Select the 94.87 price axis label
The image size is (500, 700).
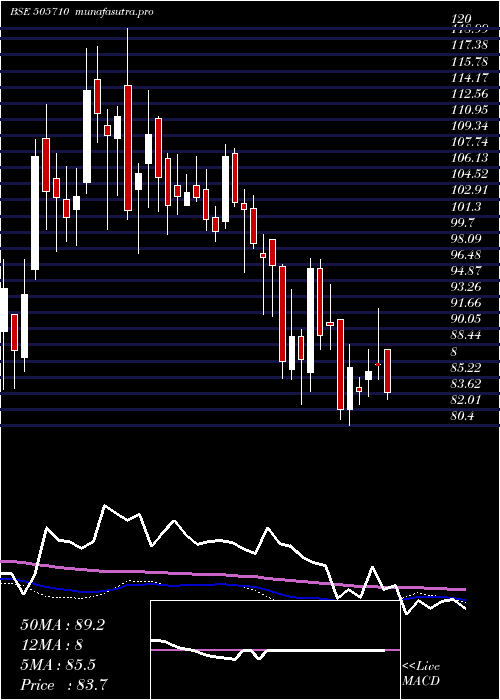point(466,271)
